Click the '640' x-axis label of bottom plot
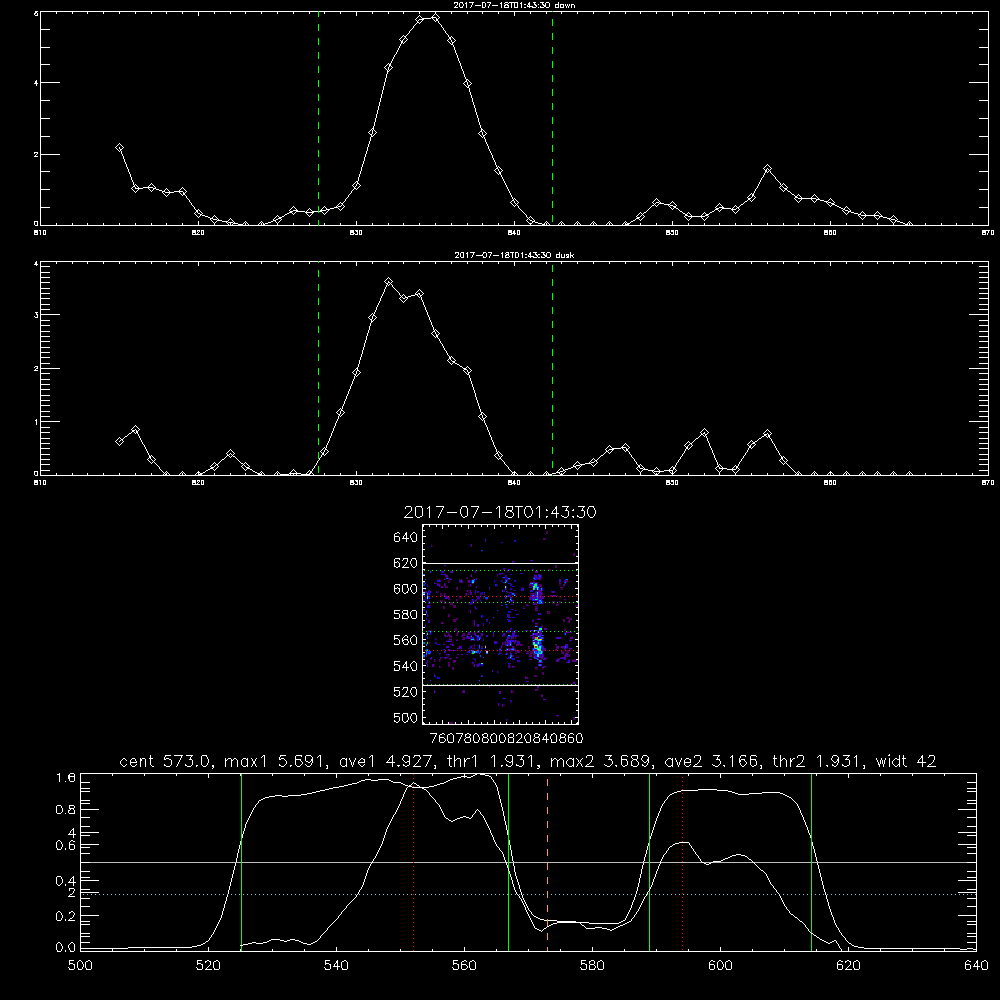 click(x=976, y=966)
